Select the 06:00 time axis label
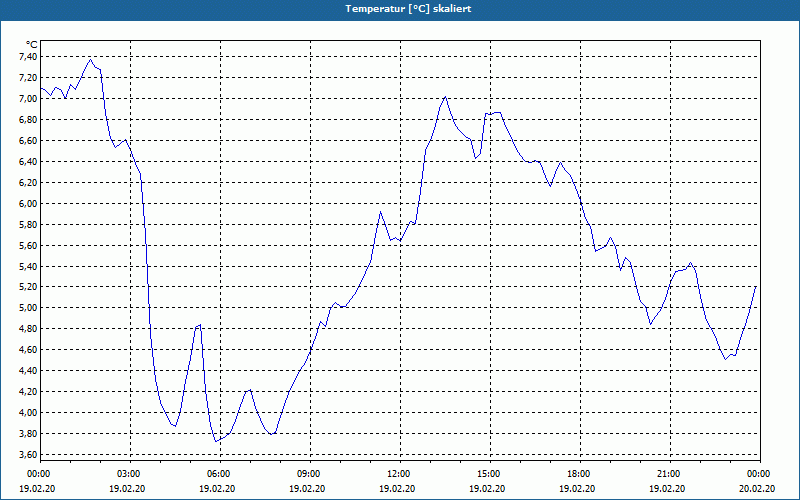 click(220, 473)
